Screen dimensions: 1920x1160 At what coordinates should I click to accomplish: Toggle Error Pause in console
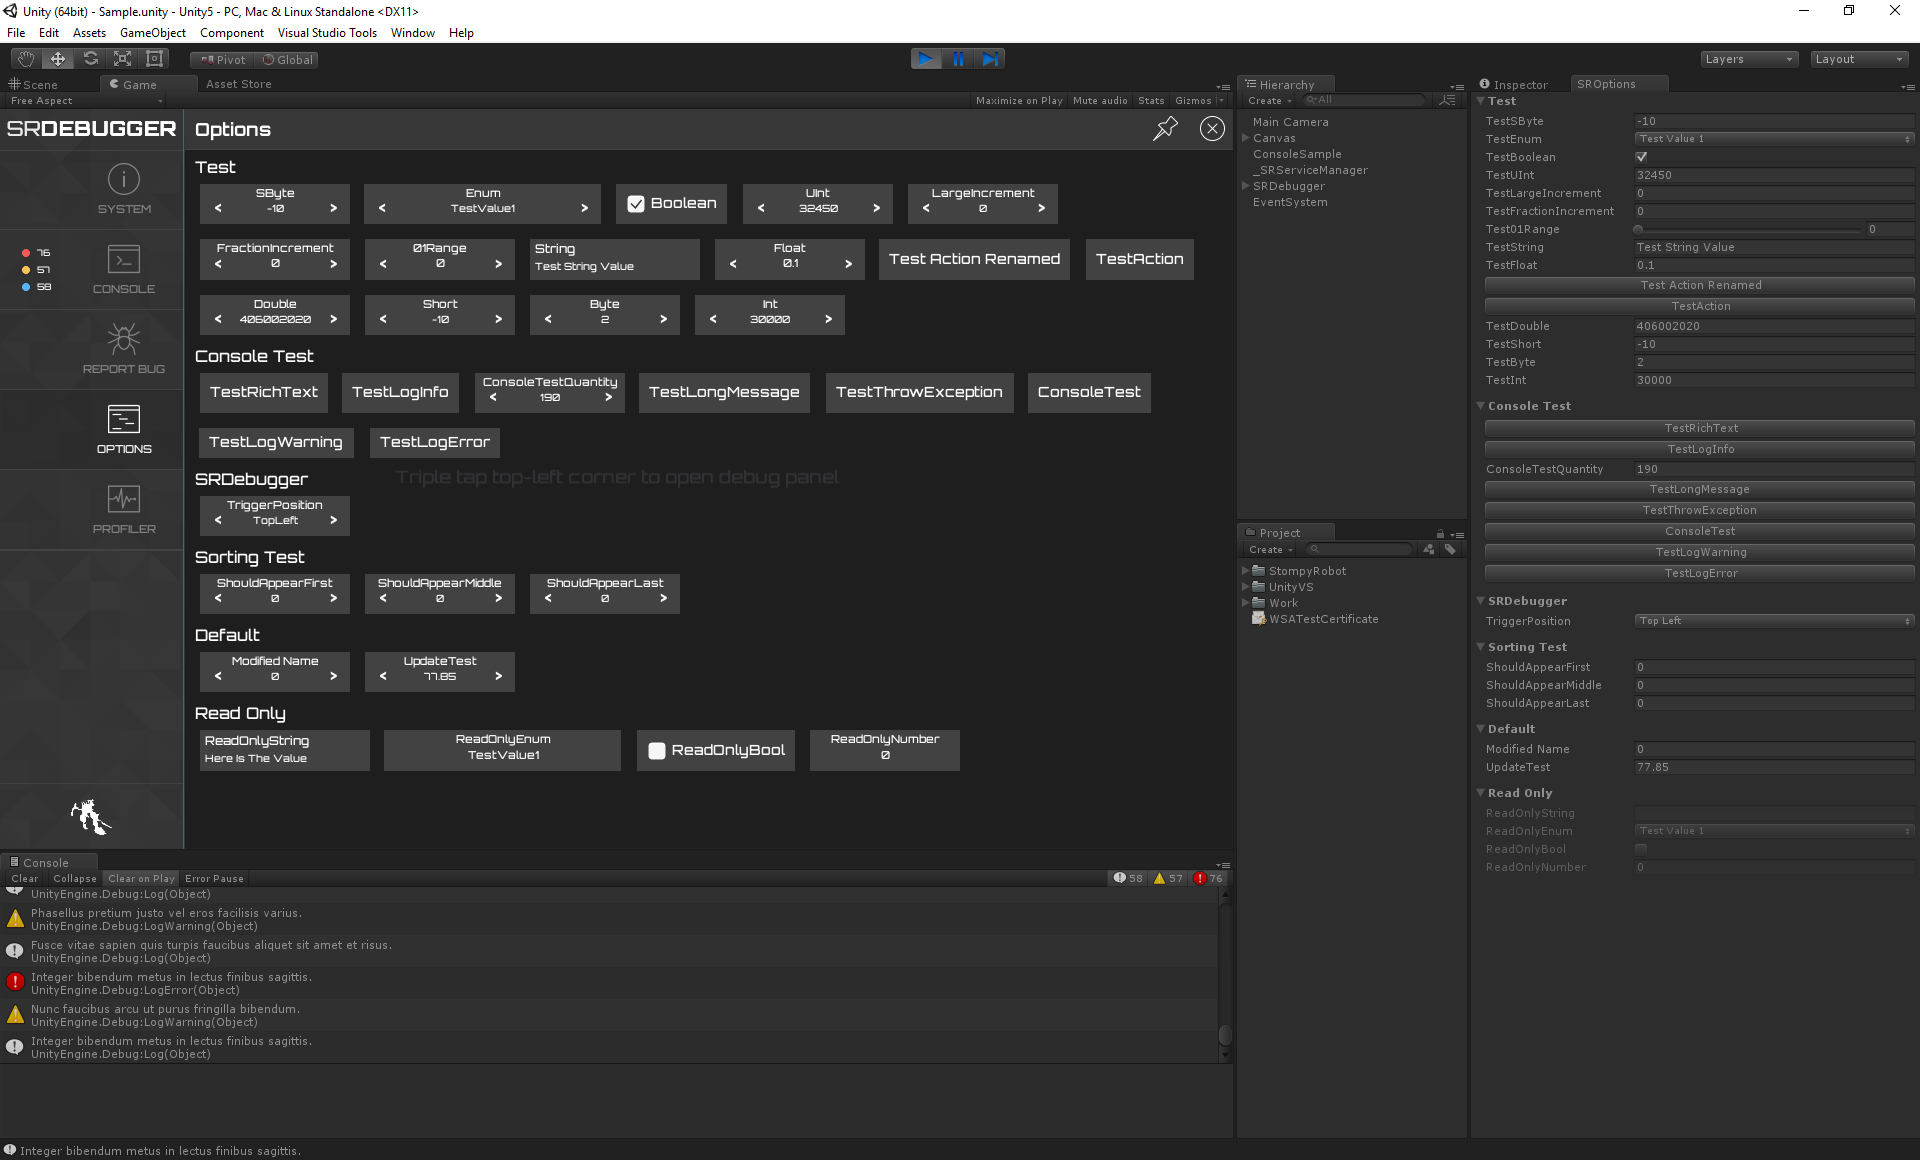click(214, 878)
